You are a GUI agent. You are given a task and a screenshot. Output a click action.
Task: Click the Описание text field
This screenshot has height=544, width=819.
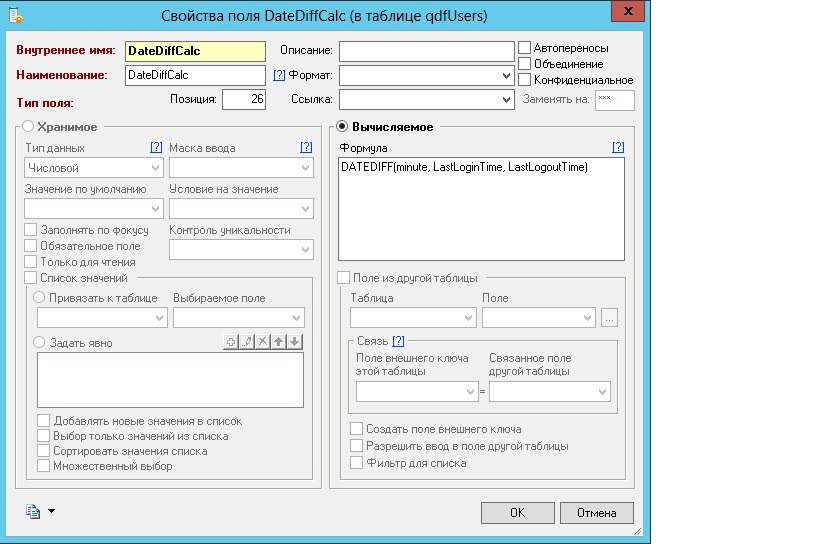tap(425, 50)
